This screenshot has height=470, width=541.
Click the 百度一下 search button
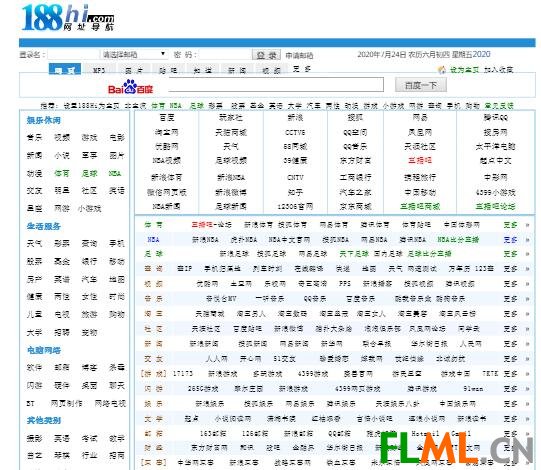point(421,85)
